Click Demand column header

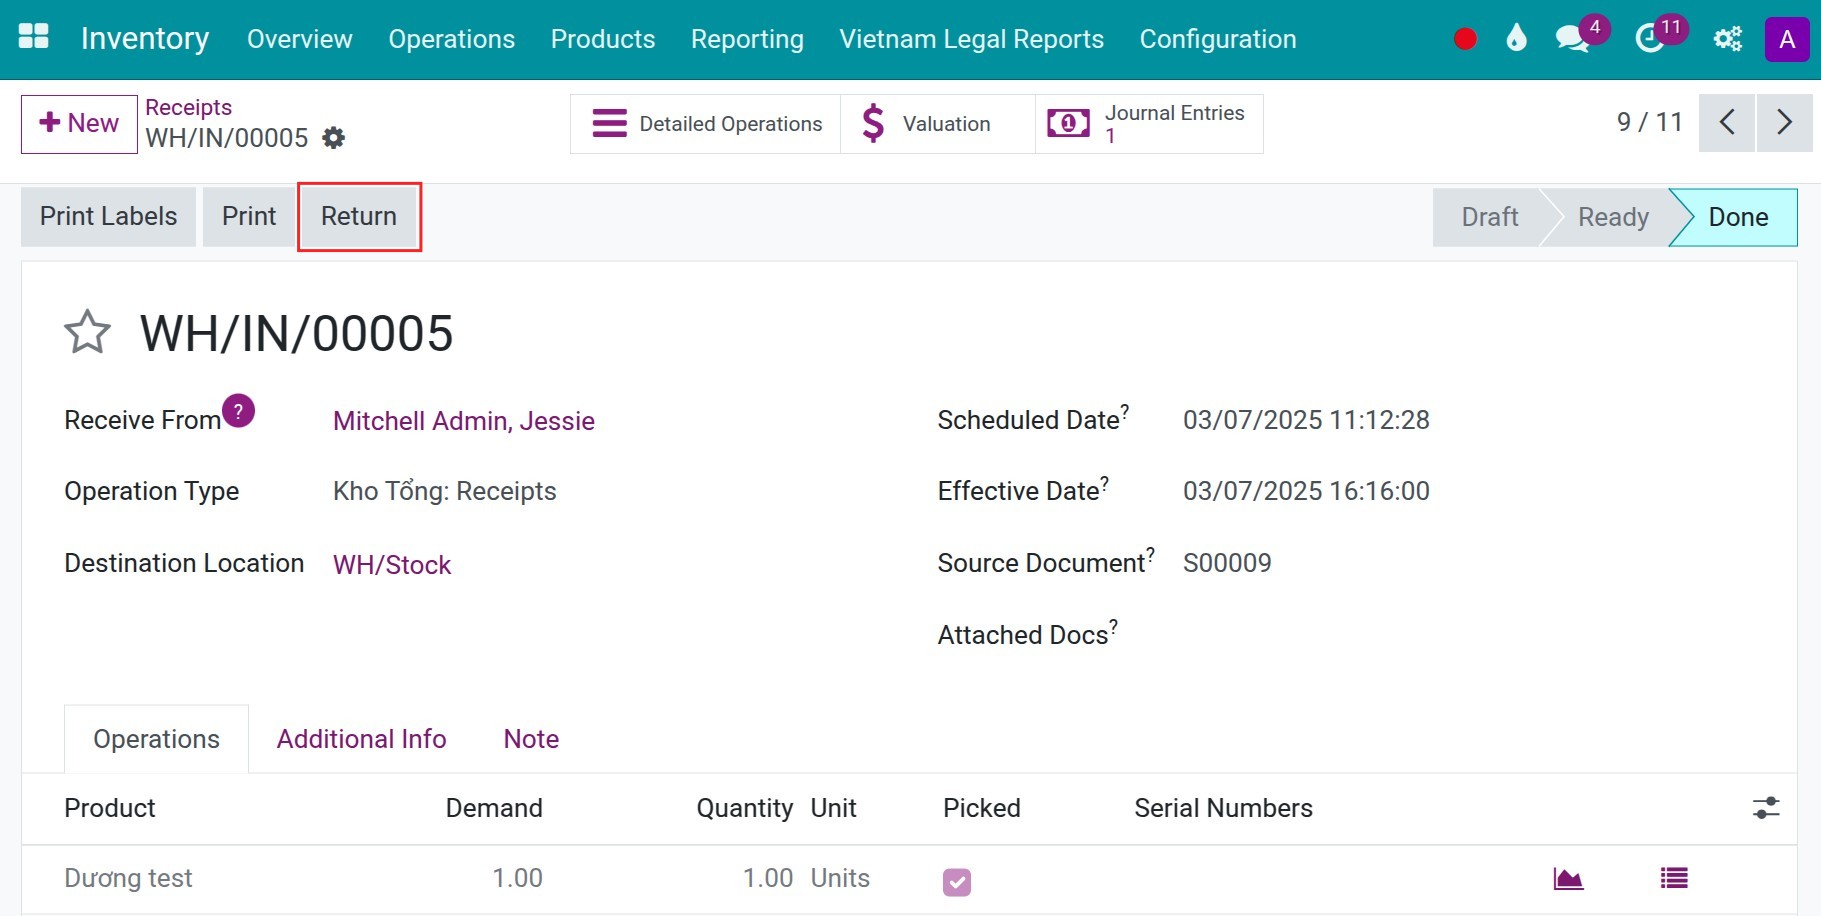tap(494, 808)
